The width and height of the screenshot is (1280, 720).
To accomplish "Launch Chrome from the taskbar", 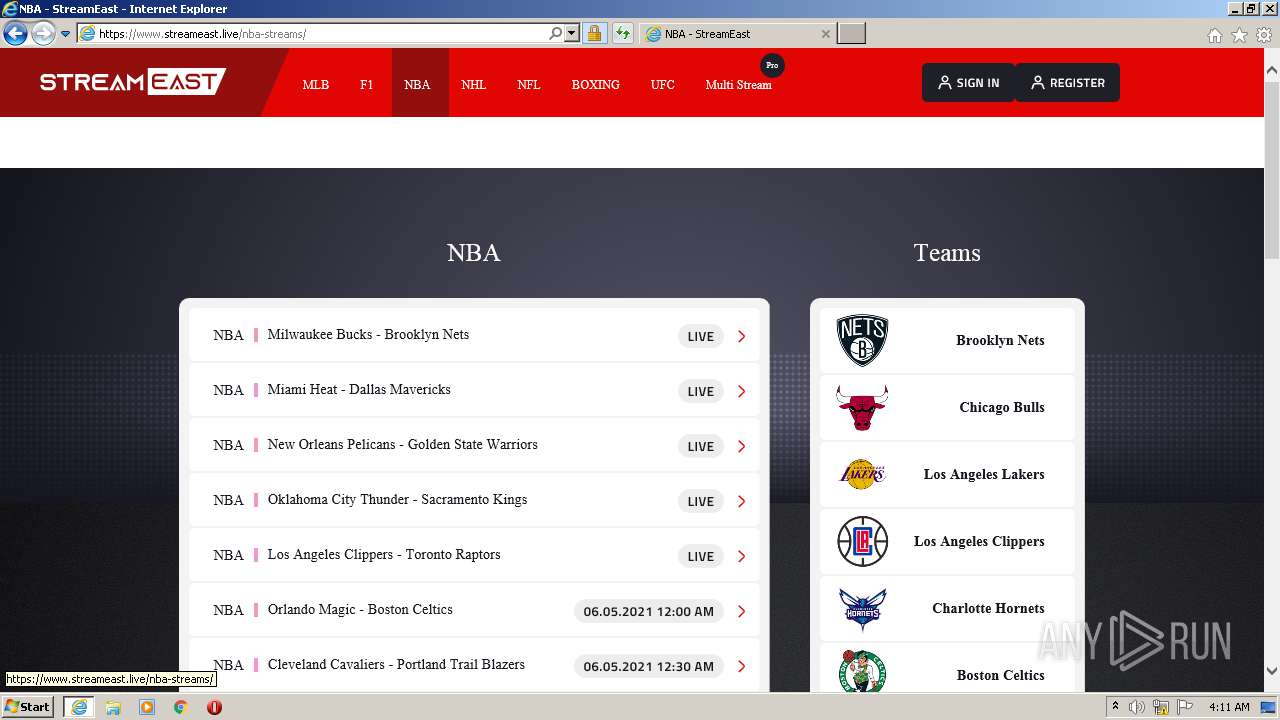I will pyautogui.click(x=180, y=707).
